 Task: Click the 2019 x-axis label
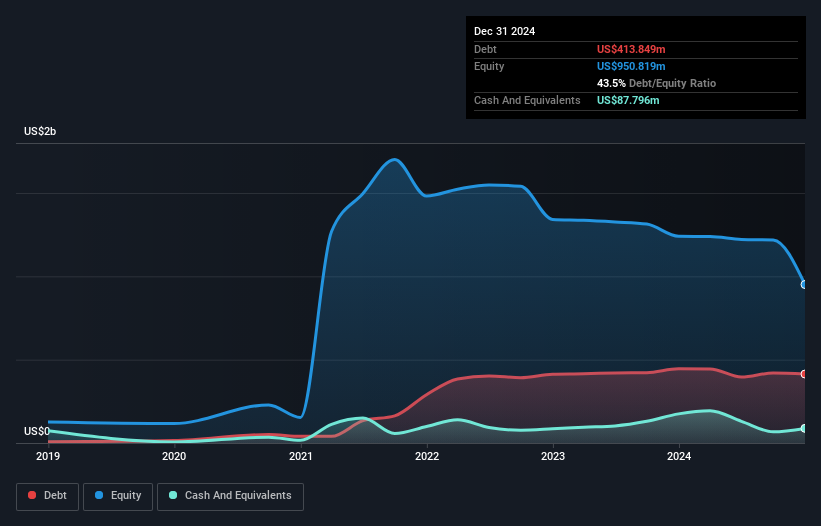48,456
